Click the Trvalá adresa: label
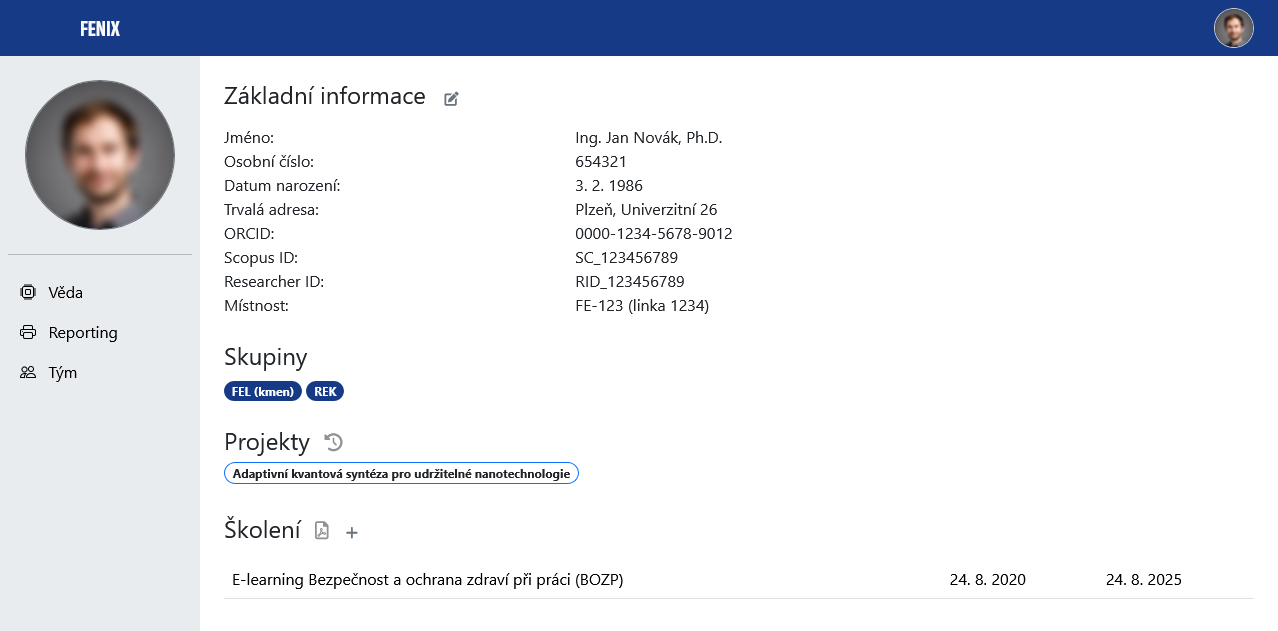1278x631 pixels. coord(271,210)
